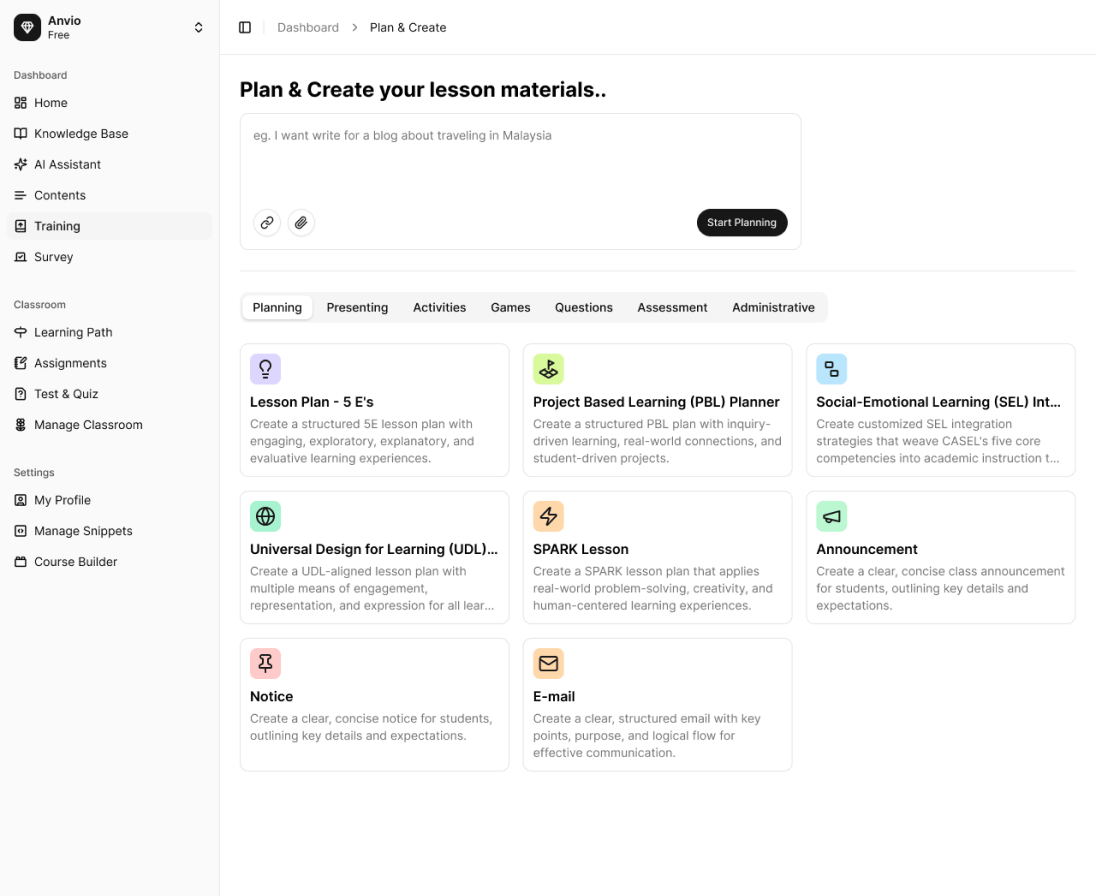Select the AI Assistant sidebar icon
The image size is (1096, 896).
[x=21, y=164]
